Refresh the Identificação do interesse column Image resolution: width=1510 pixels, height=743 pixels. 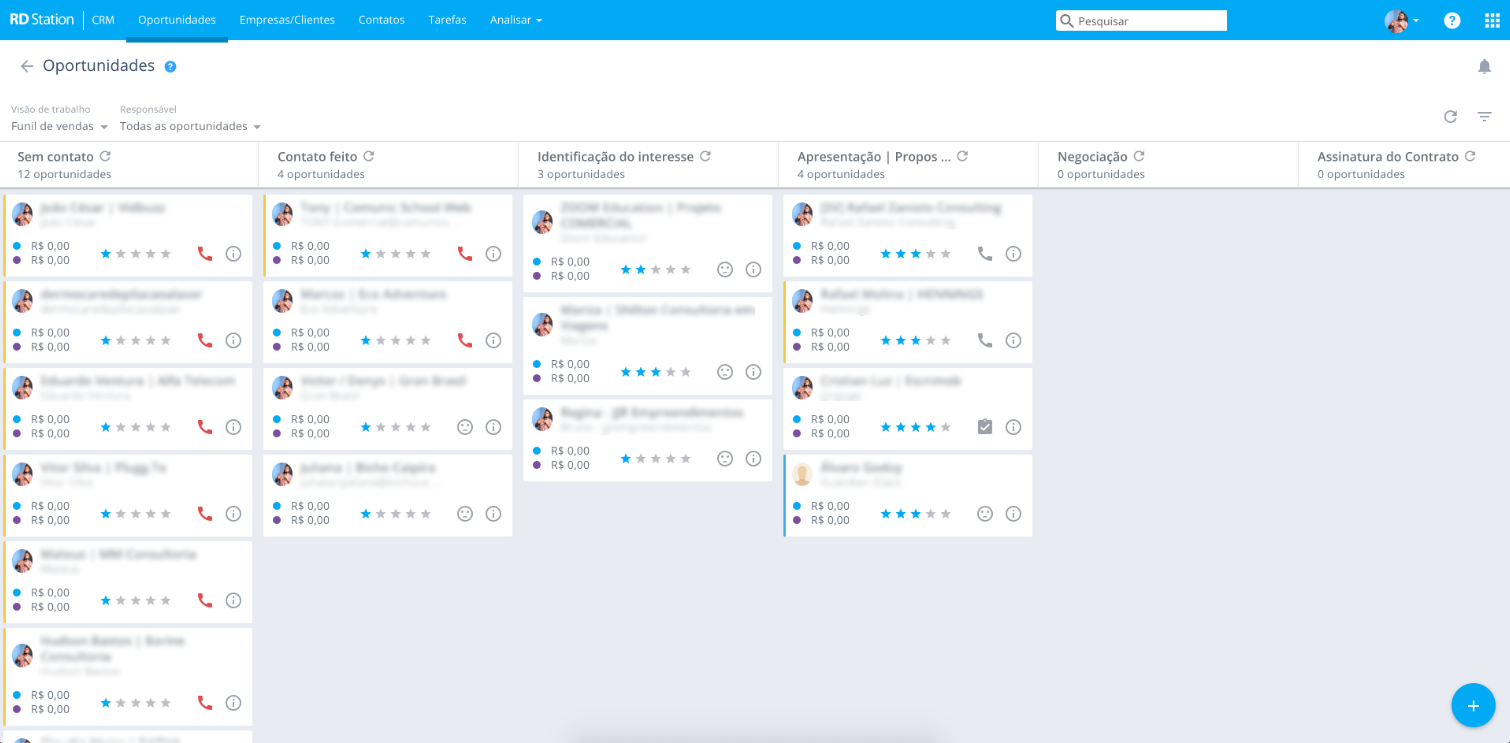(705, 156)
